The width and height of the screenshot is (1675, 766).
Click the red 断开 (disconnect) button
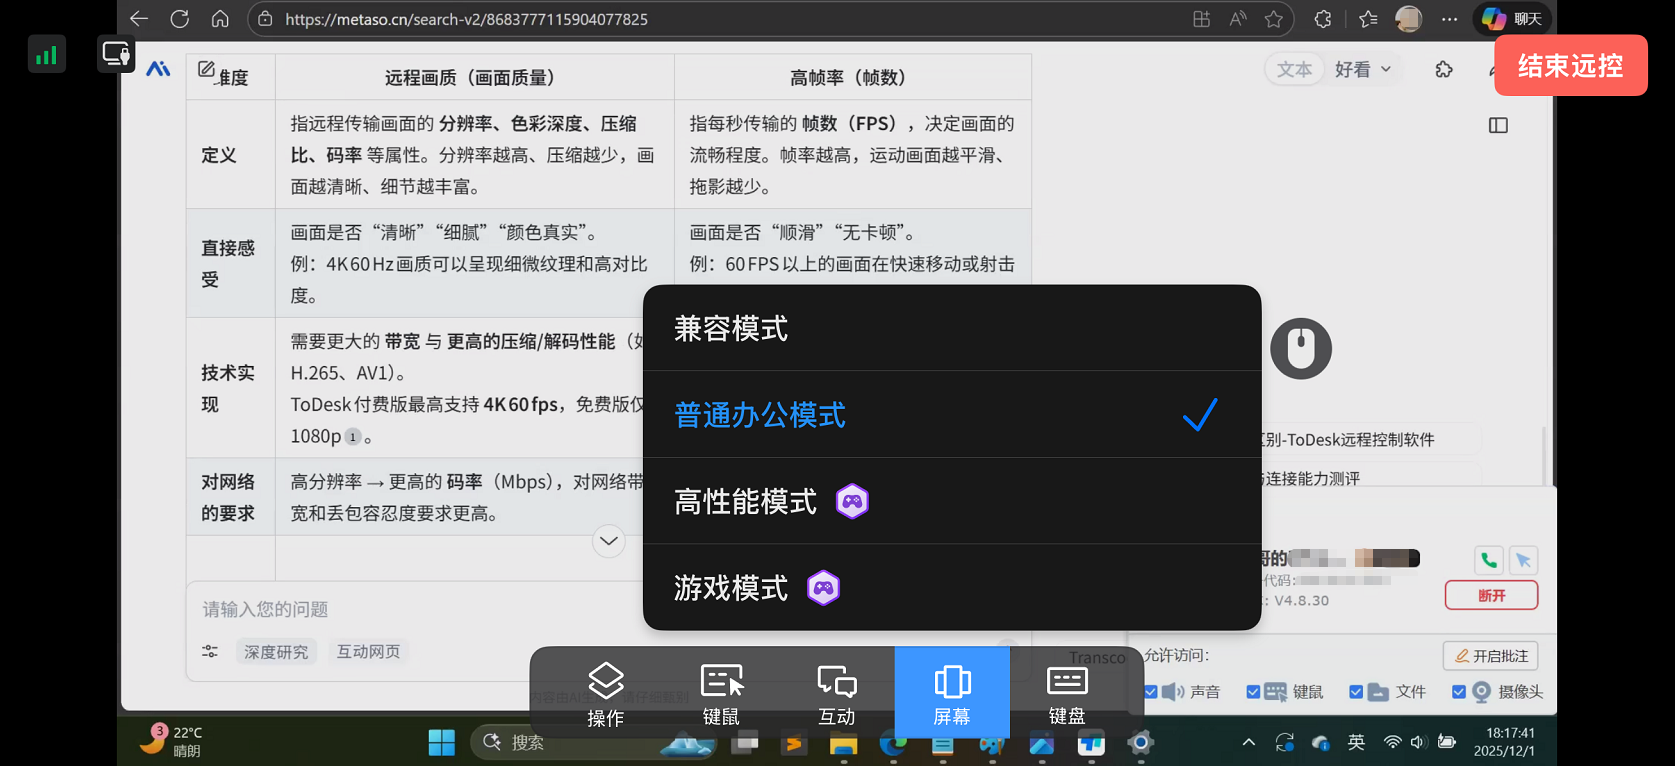(x=1491, y=595)
